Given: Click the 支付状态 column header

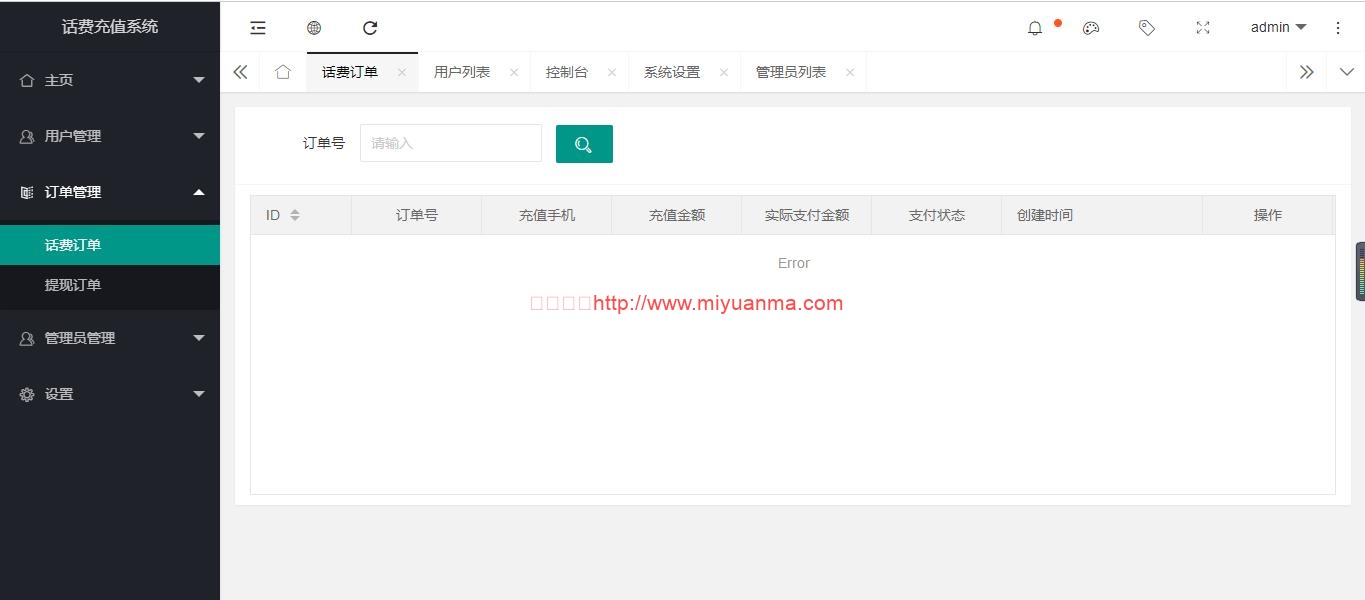Looking at the screenshot, I should pyautogui.click(x=937, y=215).
